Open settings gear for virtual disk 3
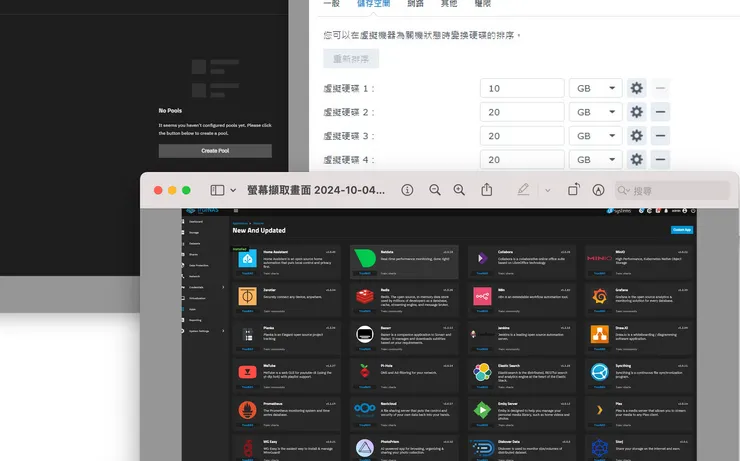The width and height of the screenshot is (740, 461). pyautogui.click(x=637, y=136)
